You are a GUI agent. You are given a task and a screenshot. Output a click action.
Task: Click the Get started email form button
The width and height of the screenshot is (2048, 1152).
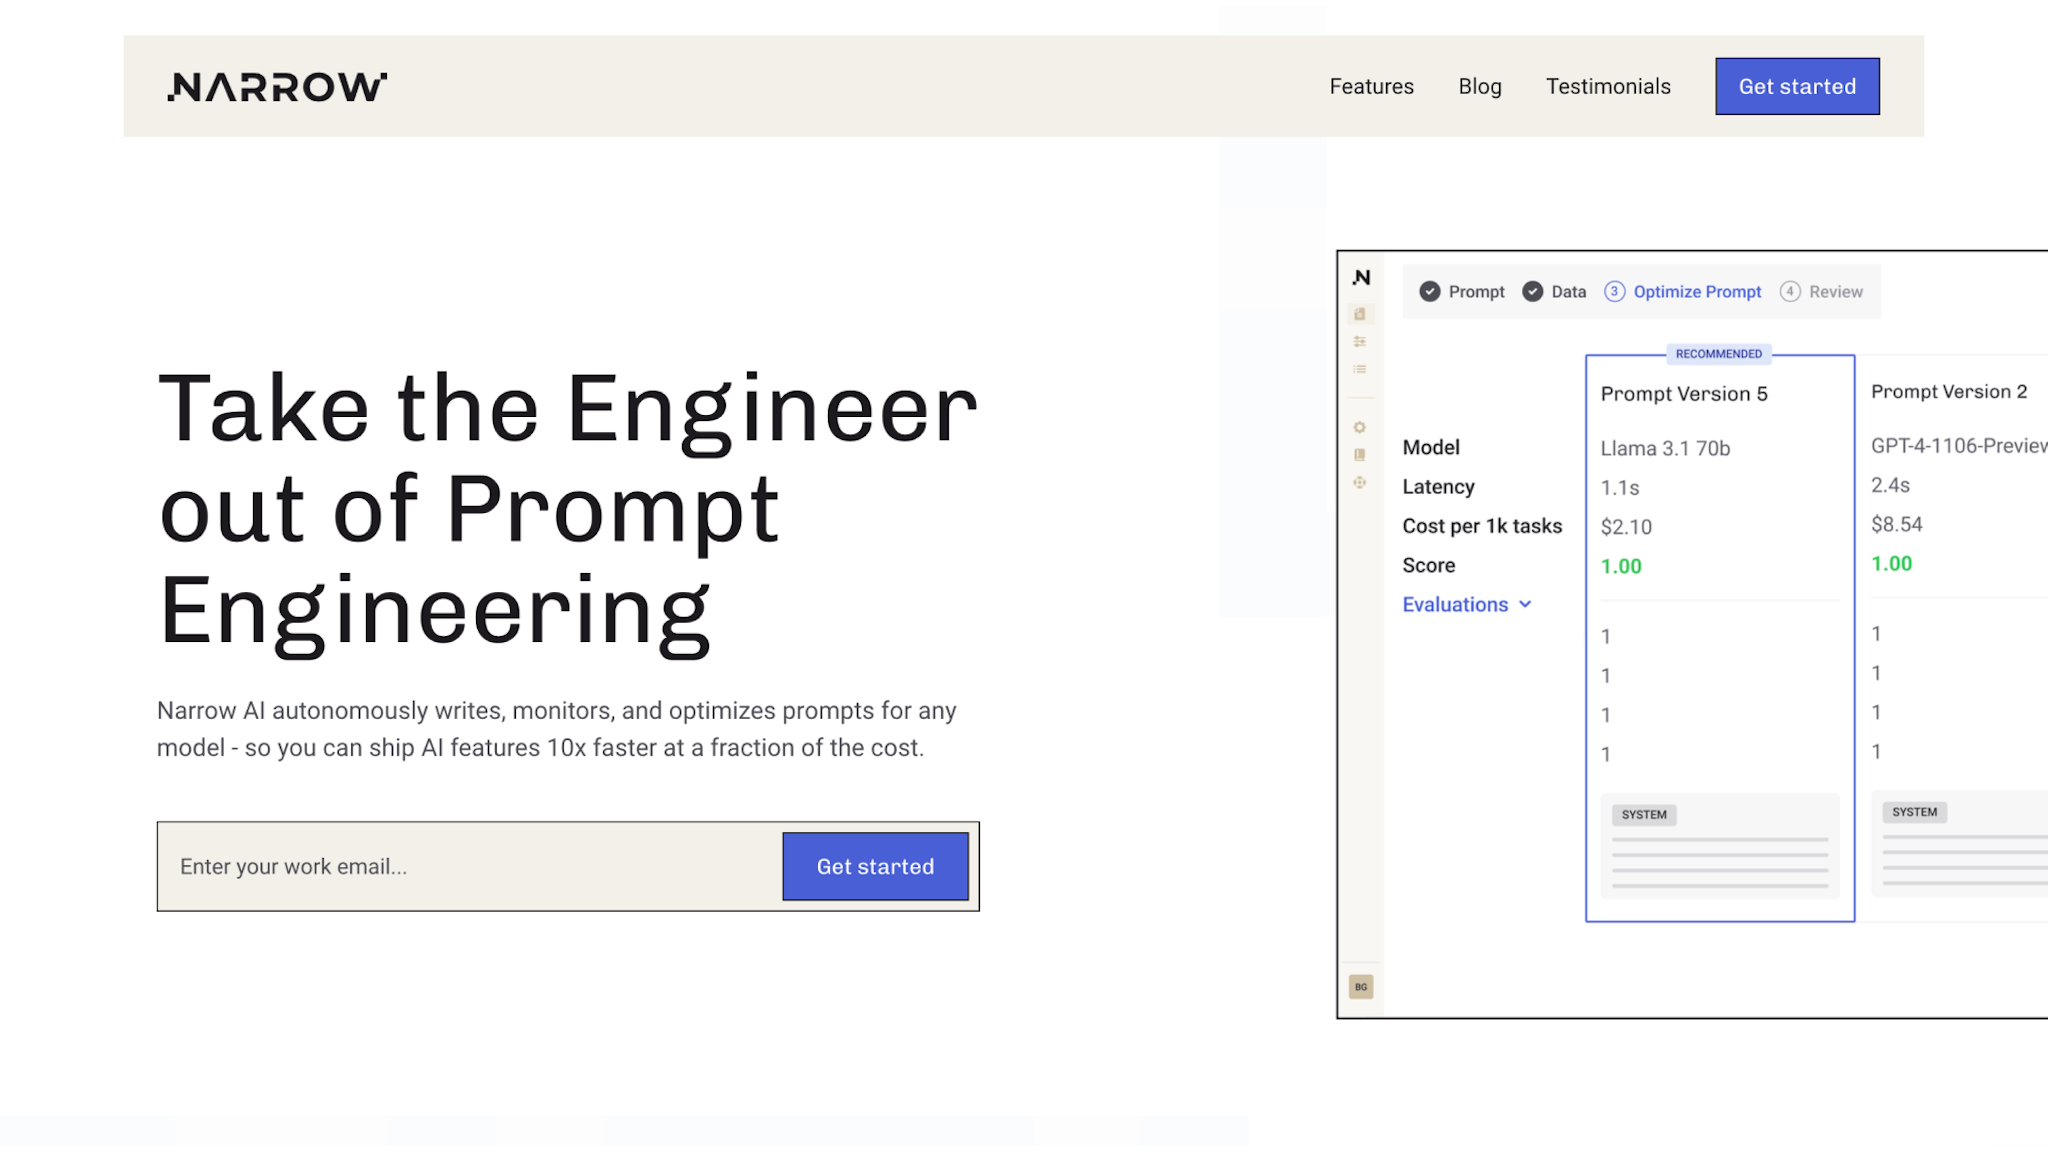[x=875, y=865]
